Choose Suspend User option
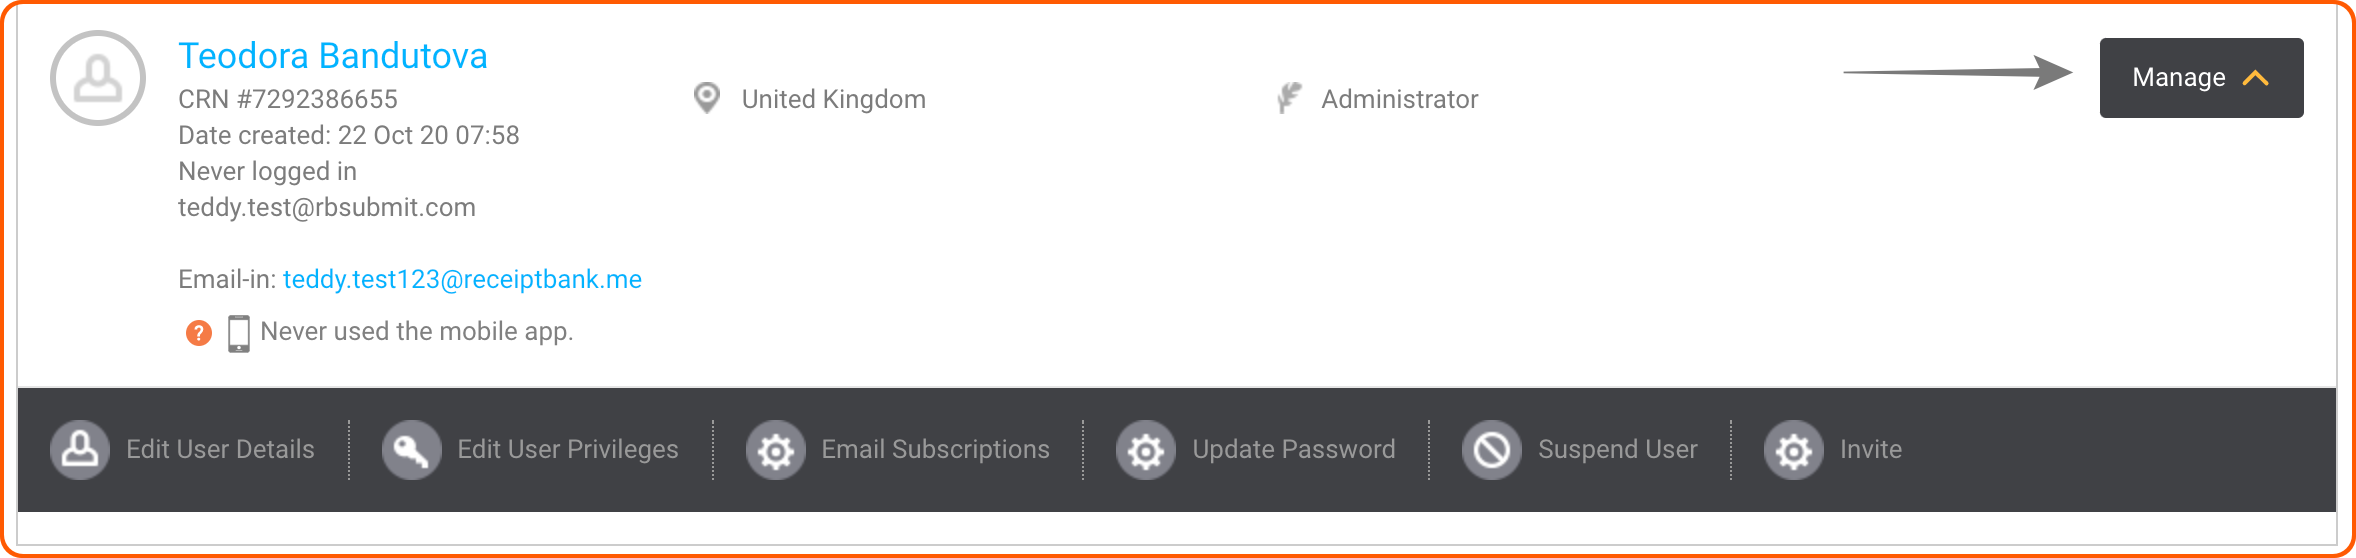Image resolution: width=2356 pixels, height=558 pixels. [x=1617, y=450]
